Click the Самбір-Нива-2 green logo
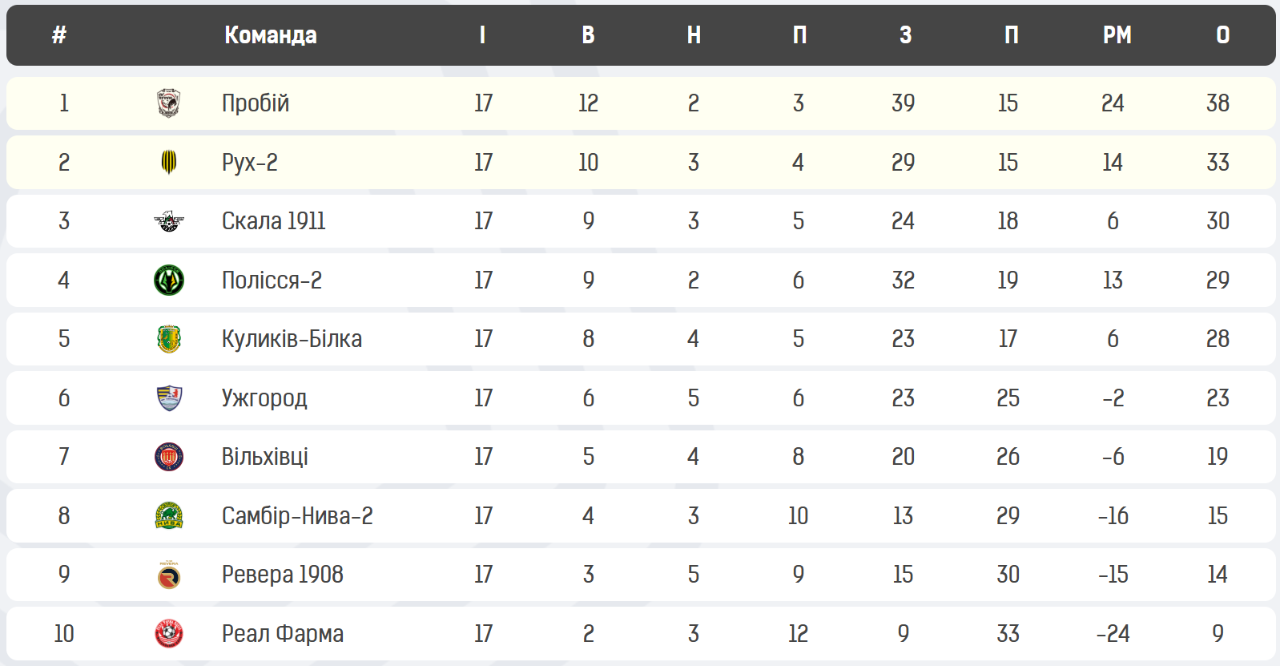The image size is (1280, 666). point(169,516)
